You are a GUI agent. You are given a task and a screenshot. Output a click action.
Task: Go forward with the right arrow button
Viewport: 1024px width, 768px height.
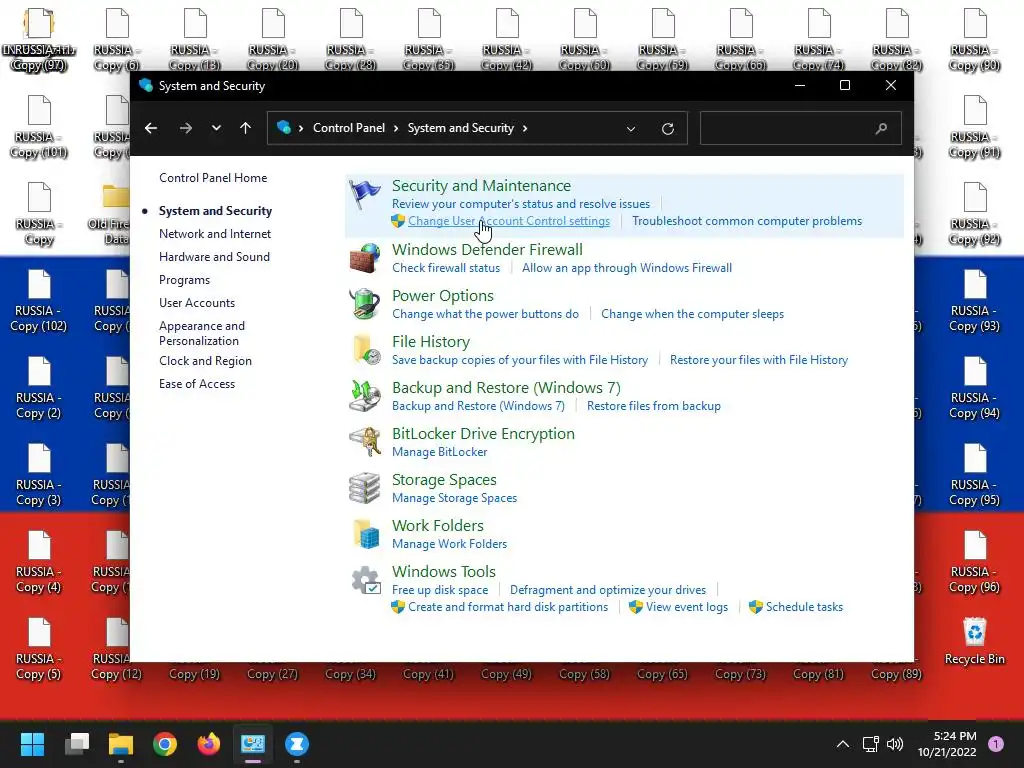[185, 128]
